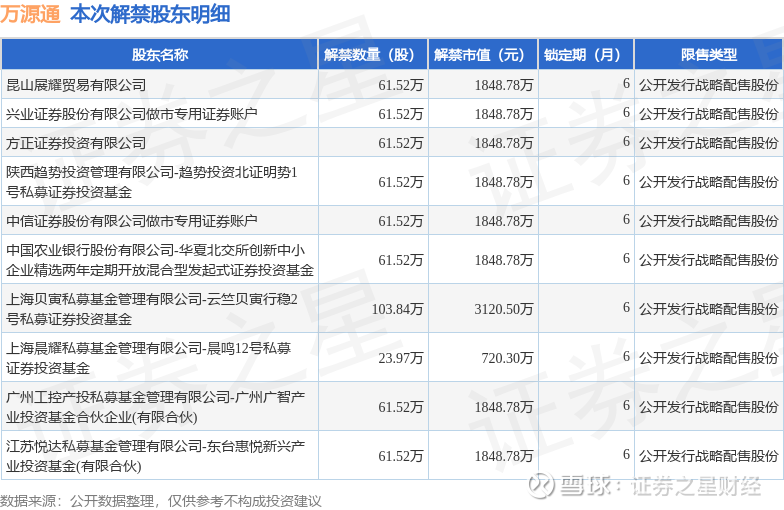Select the 本次解禁股东明细 heading text
The width and height of the screenshot is (784, 510).
click(150, 14)
